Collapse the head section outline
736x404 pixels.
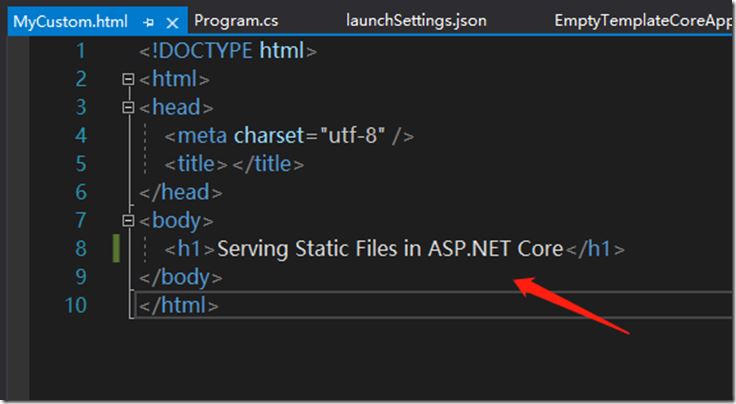point(127,107)
